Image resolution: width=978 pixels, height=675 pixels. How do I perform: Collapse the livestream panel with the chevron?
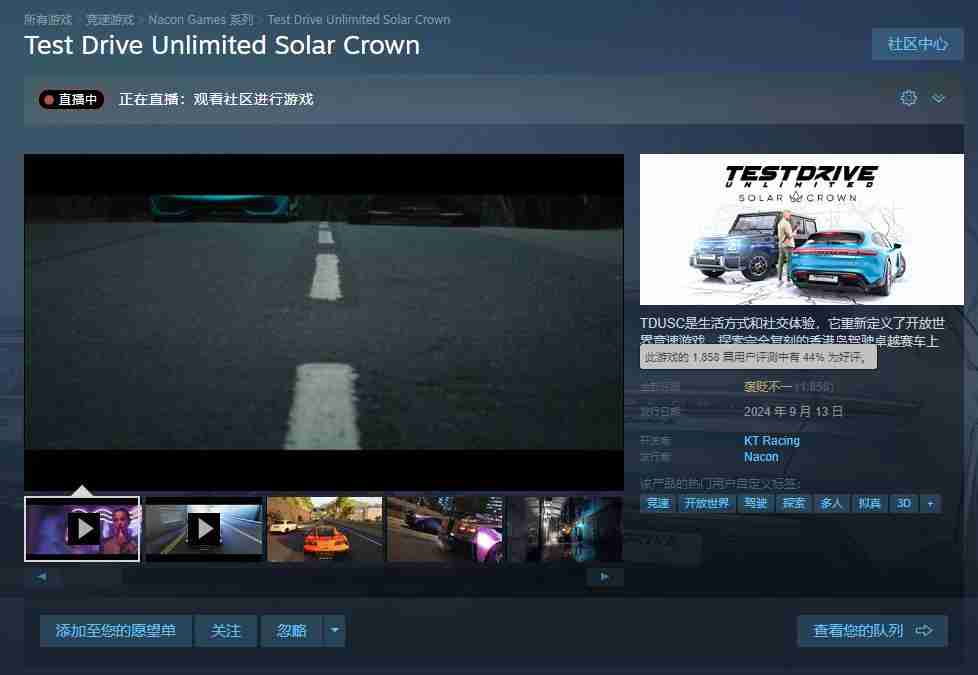point(938,98)
